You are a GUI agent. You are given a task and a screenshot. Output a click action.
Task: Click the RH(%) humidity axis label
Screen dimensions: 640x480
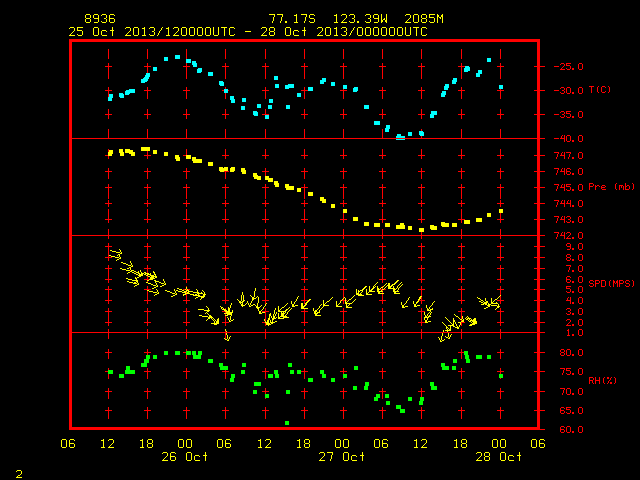(602, 380)
